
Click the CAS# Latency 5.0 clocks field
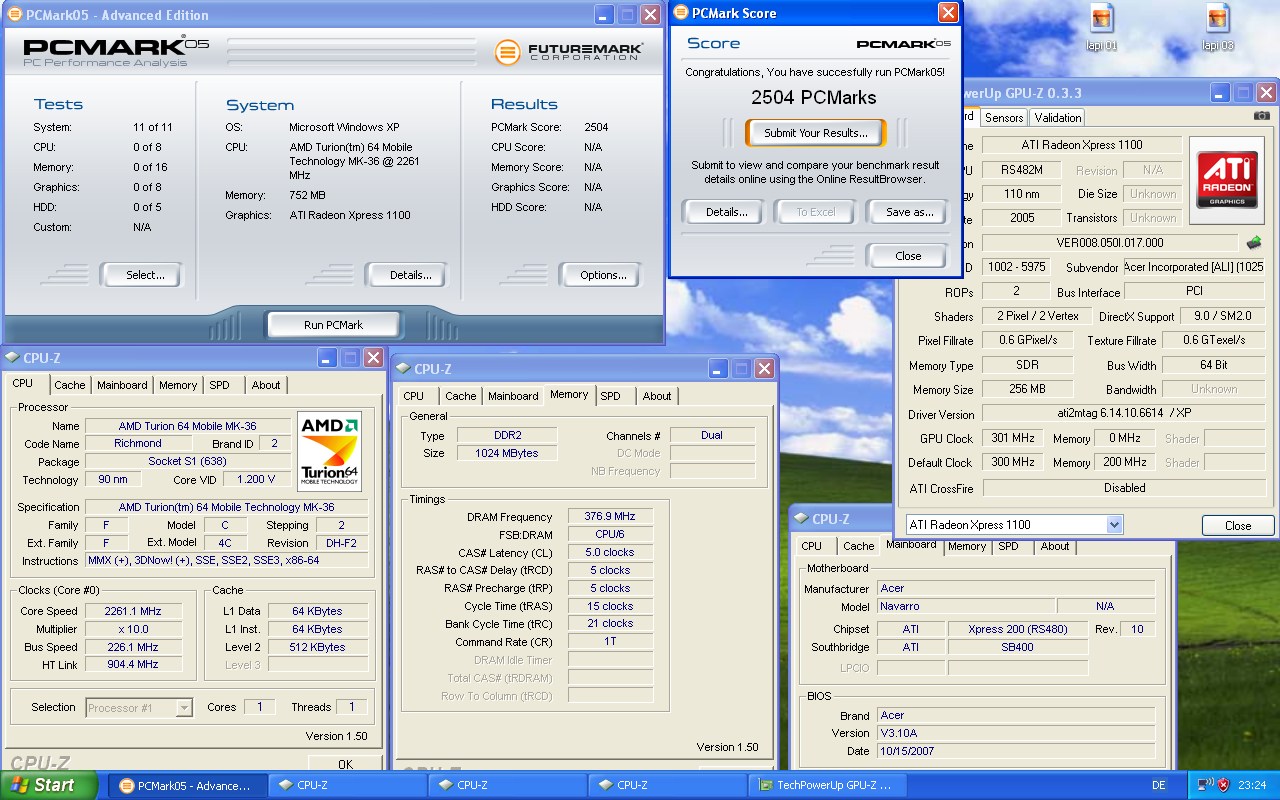coord(610,552)
